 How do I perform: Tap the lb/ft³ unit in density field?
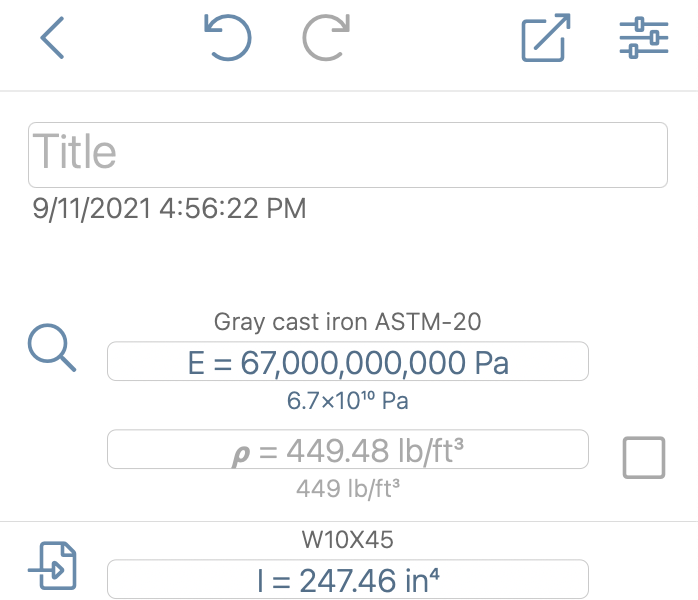431,451
